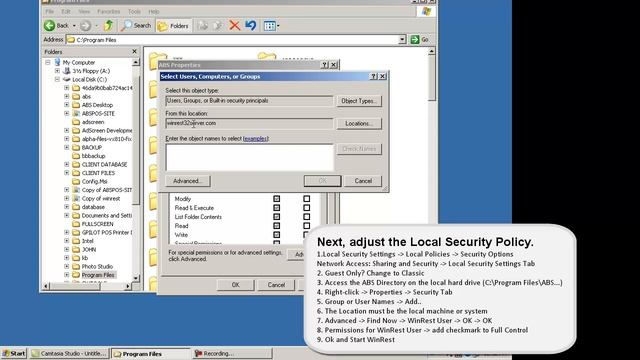Close the Folders pane with X
This screenshot has height=360, width=640.
tap(134, 51)
